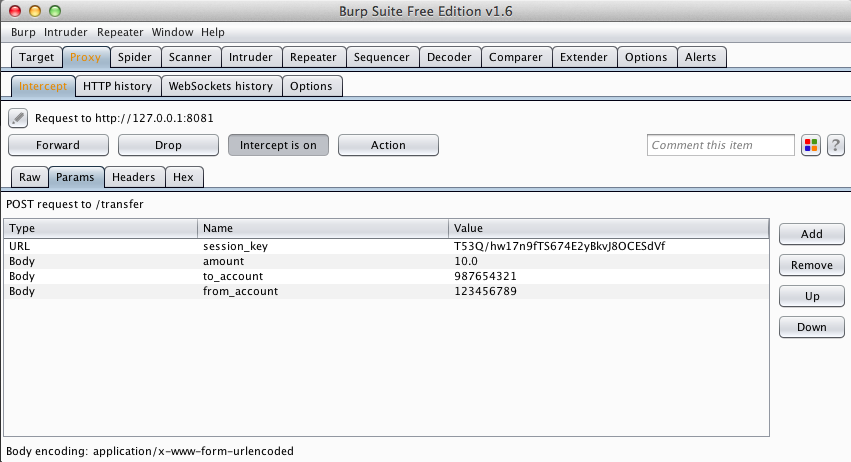This screenshot has height=462, width=851.
Task: Switch to the Sequencer tab
Action: [382, 57]
